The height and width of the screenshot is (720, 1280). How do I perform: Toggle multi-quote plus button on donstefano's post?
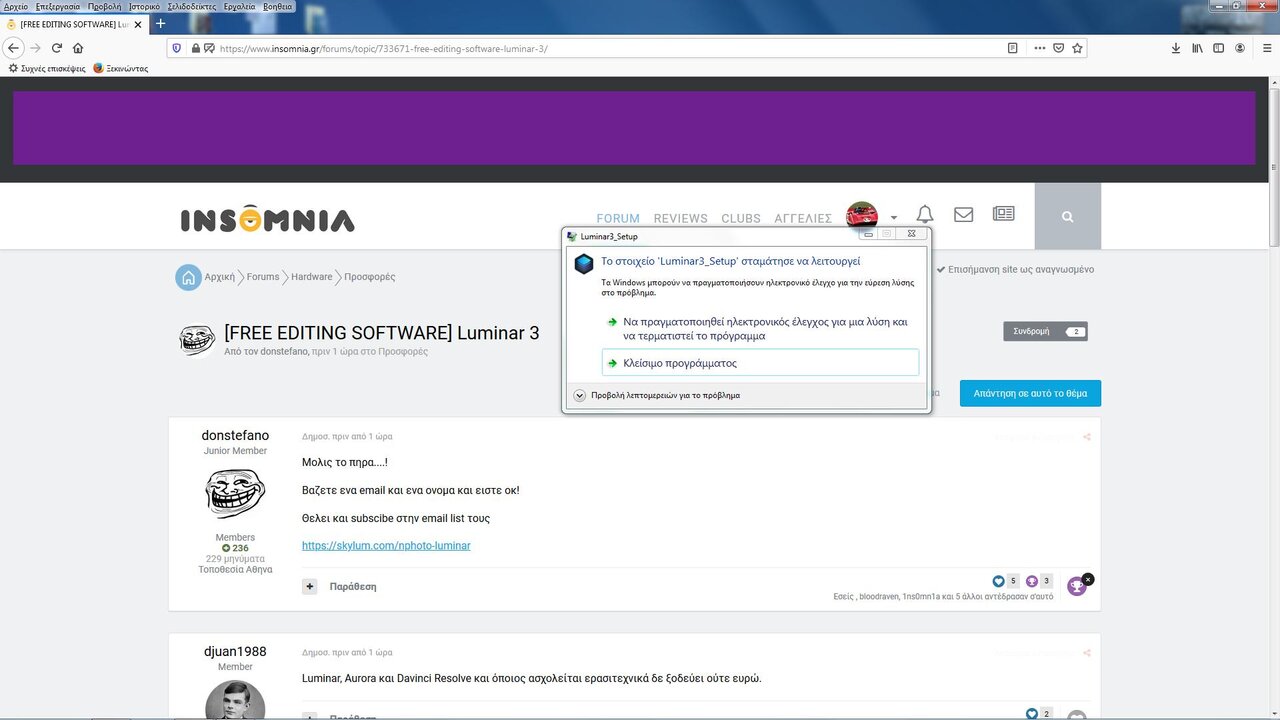tap(310, 586)
